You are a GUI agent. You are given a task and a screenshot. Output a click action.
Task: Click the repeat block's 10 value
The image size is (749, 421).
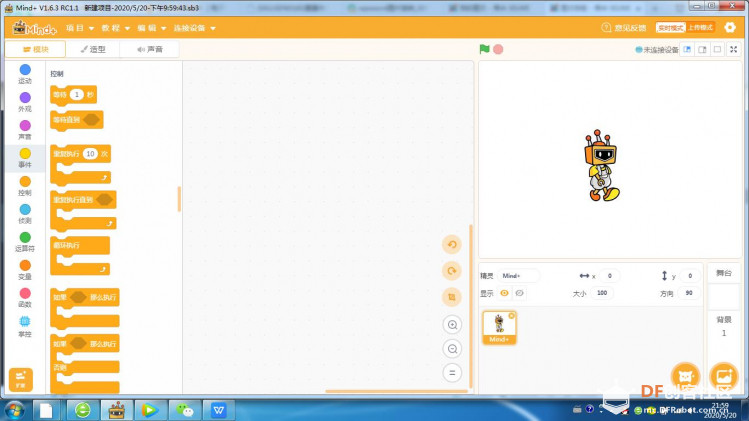click(90, 154)
